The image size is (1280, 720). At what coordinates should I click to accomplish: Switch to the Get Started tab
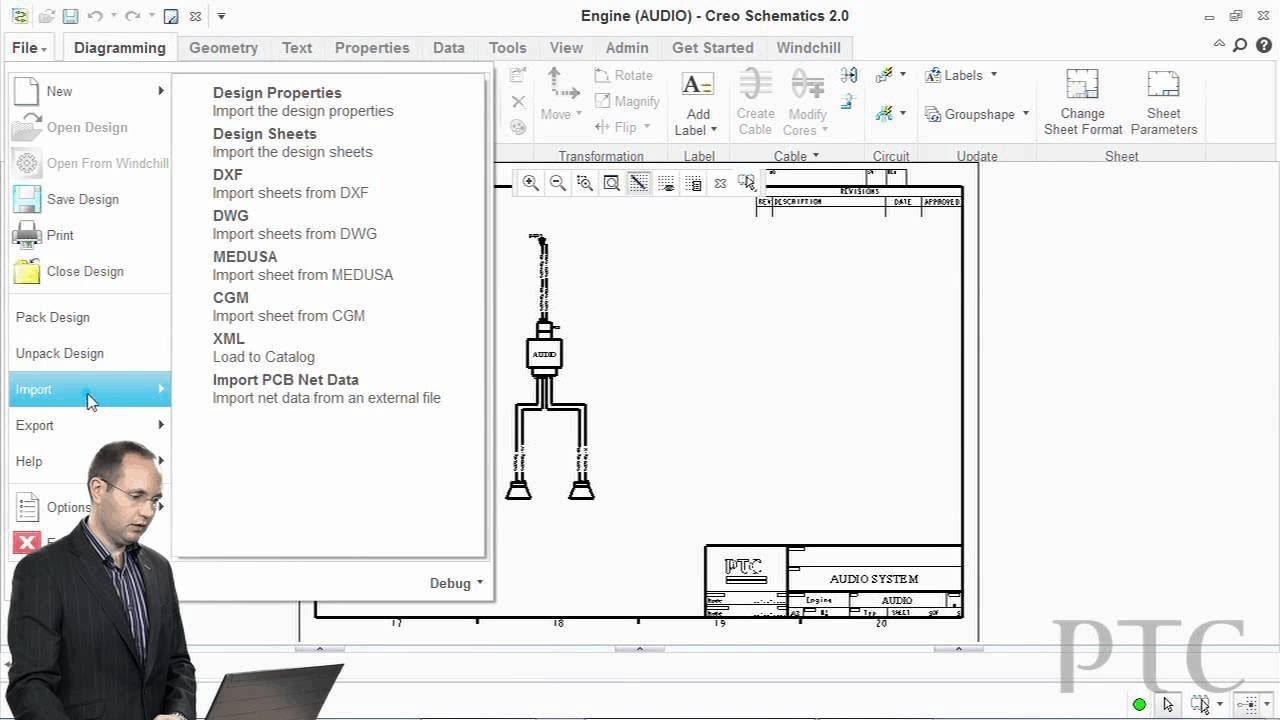[713, 47]
